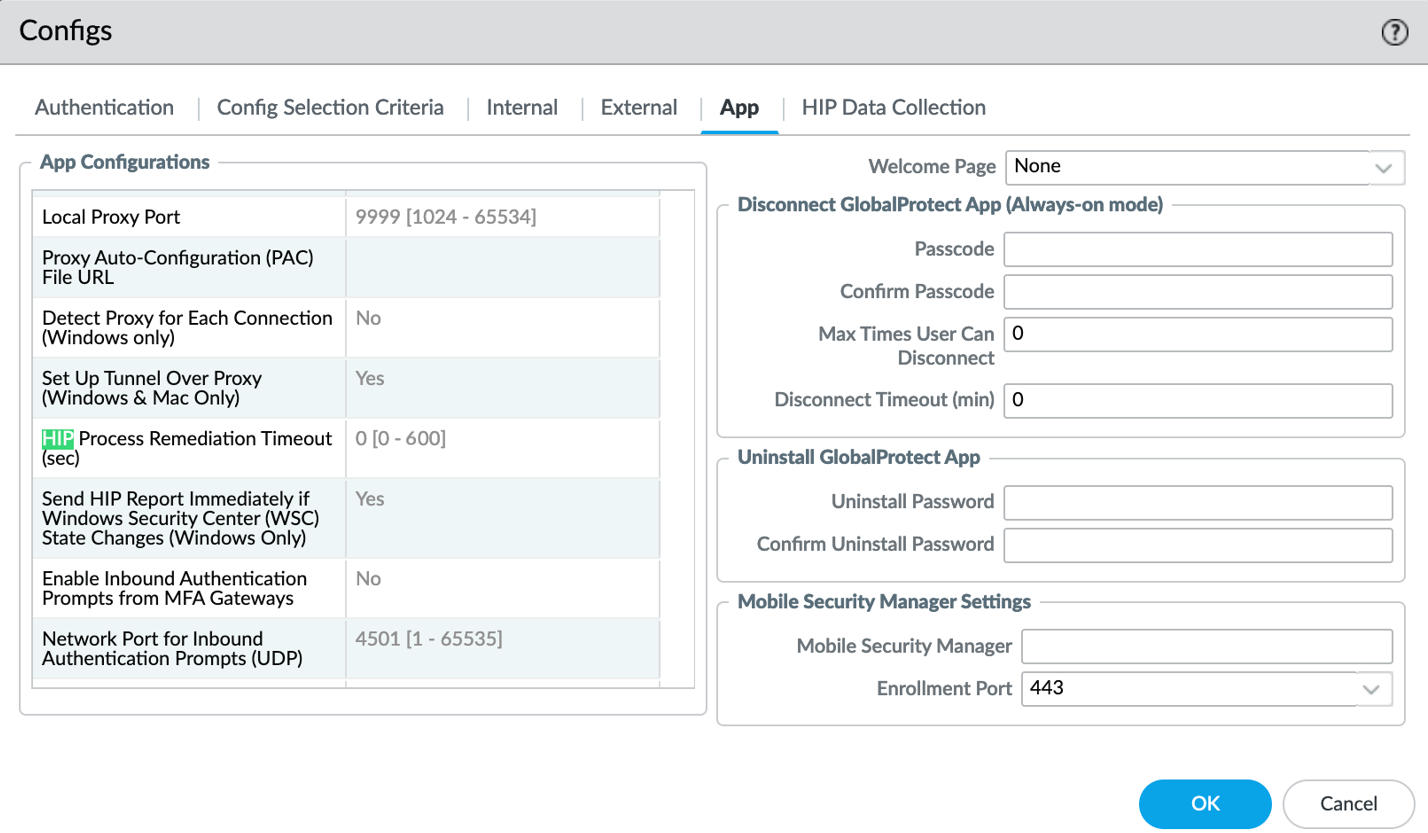The width and height of the screenshot is (1428, 833).
Task: Click the Cancel button
Action: 1348,803
